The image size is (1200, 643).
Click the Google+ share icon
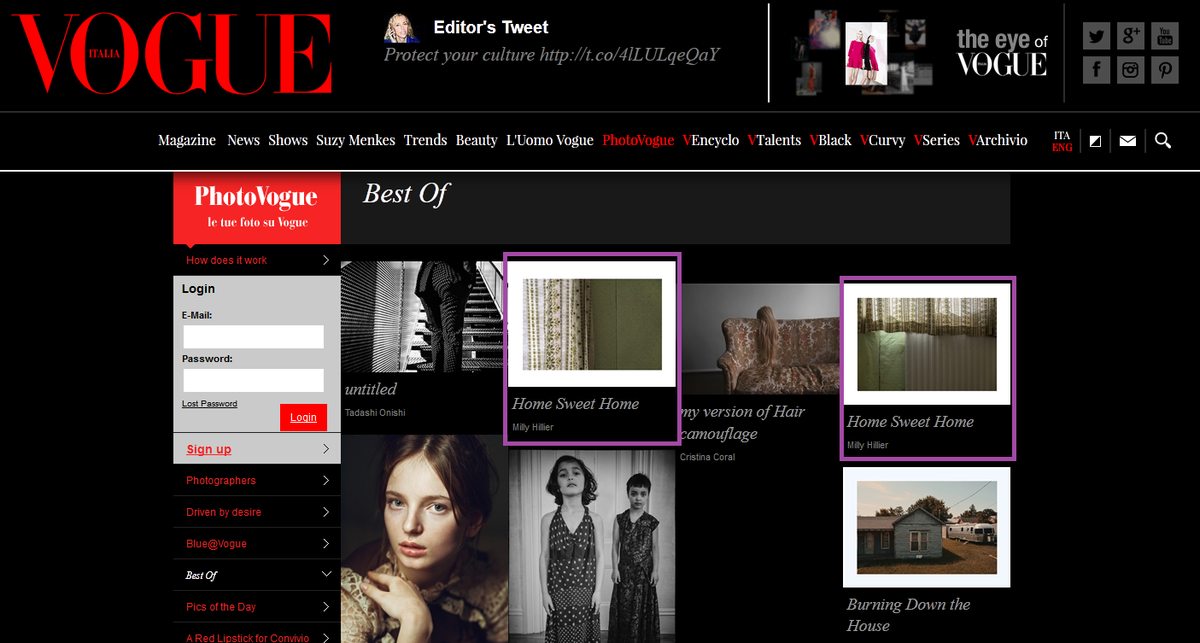pyautogui.click(x=1130, y=35)
